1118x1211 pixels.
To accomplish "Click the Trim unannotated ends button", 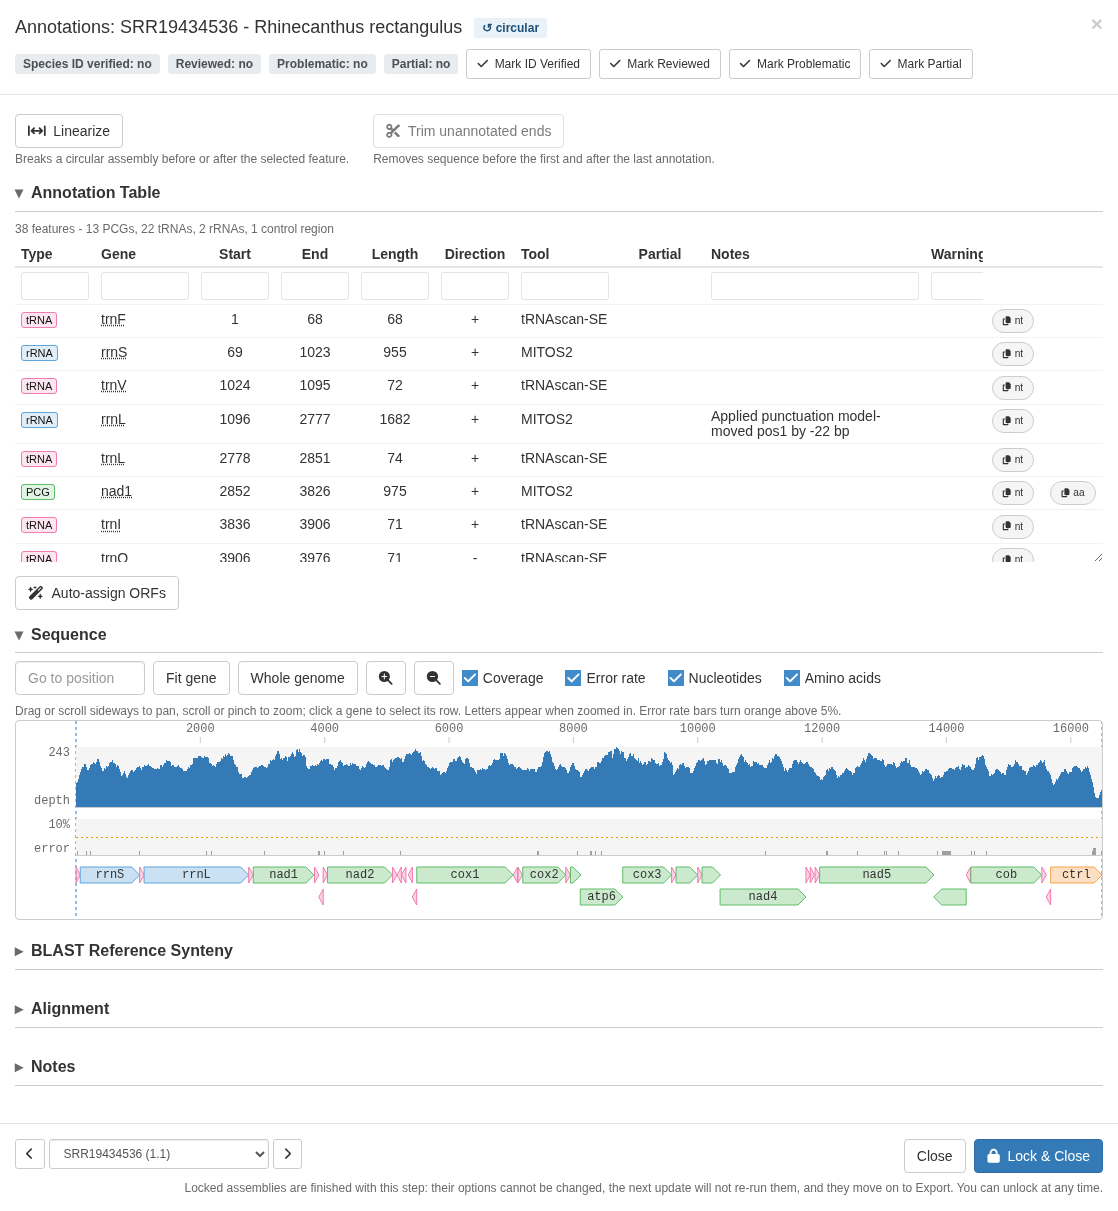I will click(x=468, y=131).
